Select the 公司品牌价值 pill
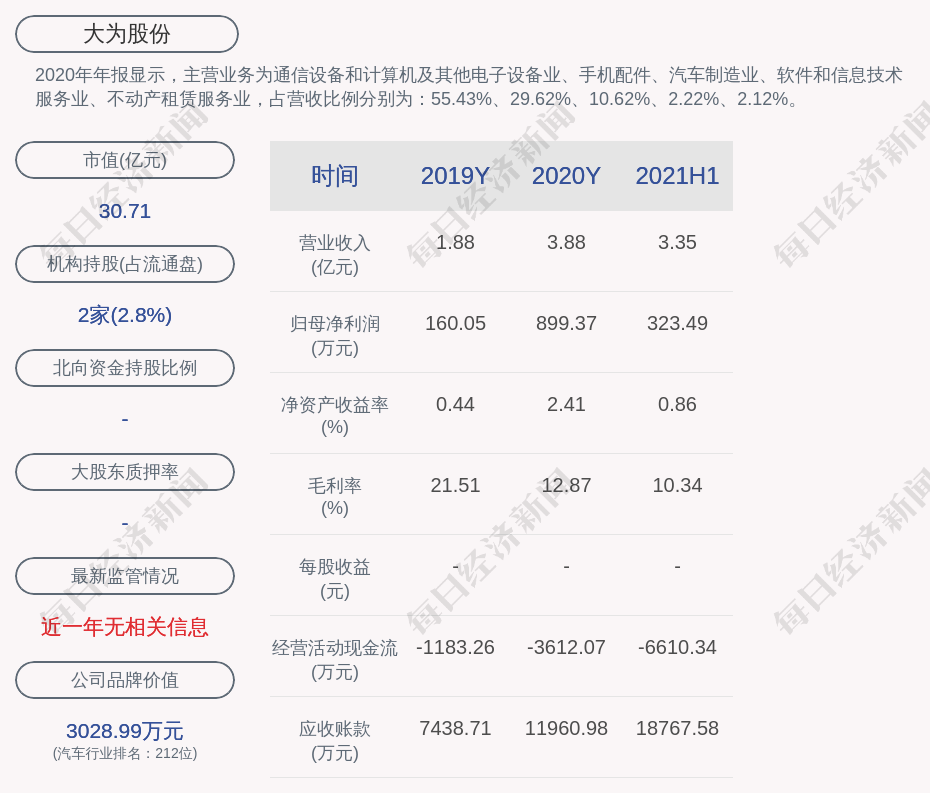 (125, 680)
